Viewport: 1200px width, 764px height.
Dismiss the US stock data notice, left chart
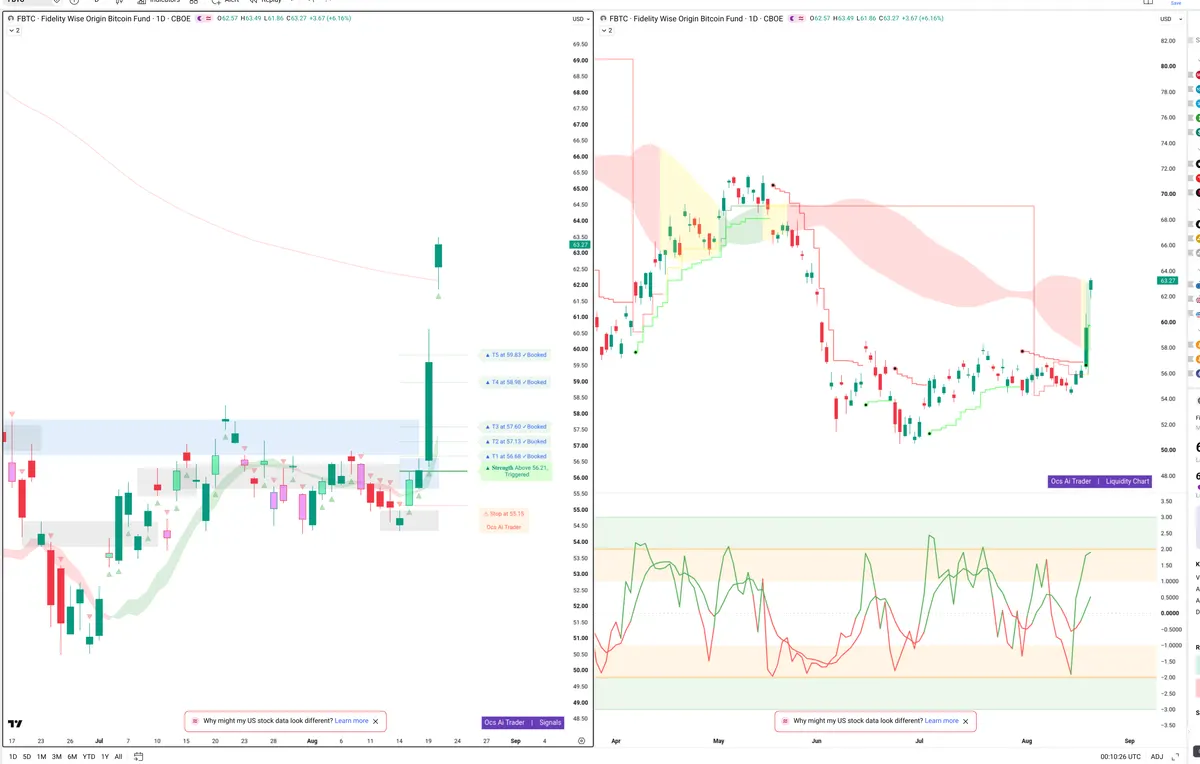tap(376, 721)
